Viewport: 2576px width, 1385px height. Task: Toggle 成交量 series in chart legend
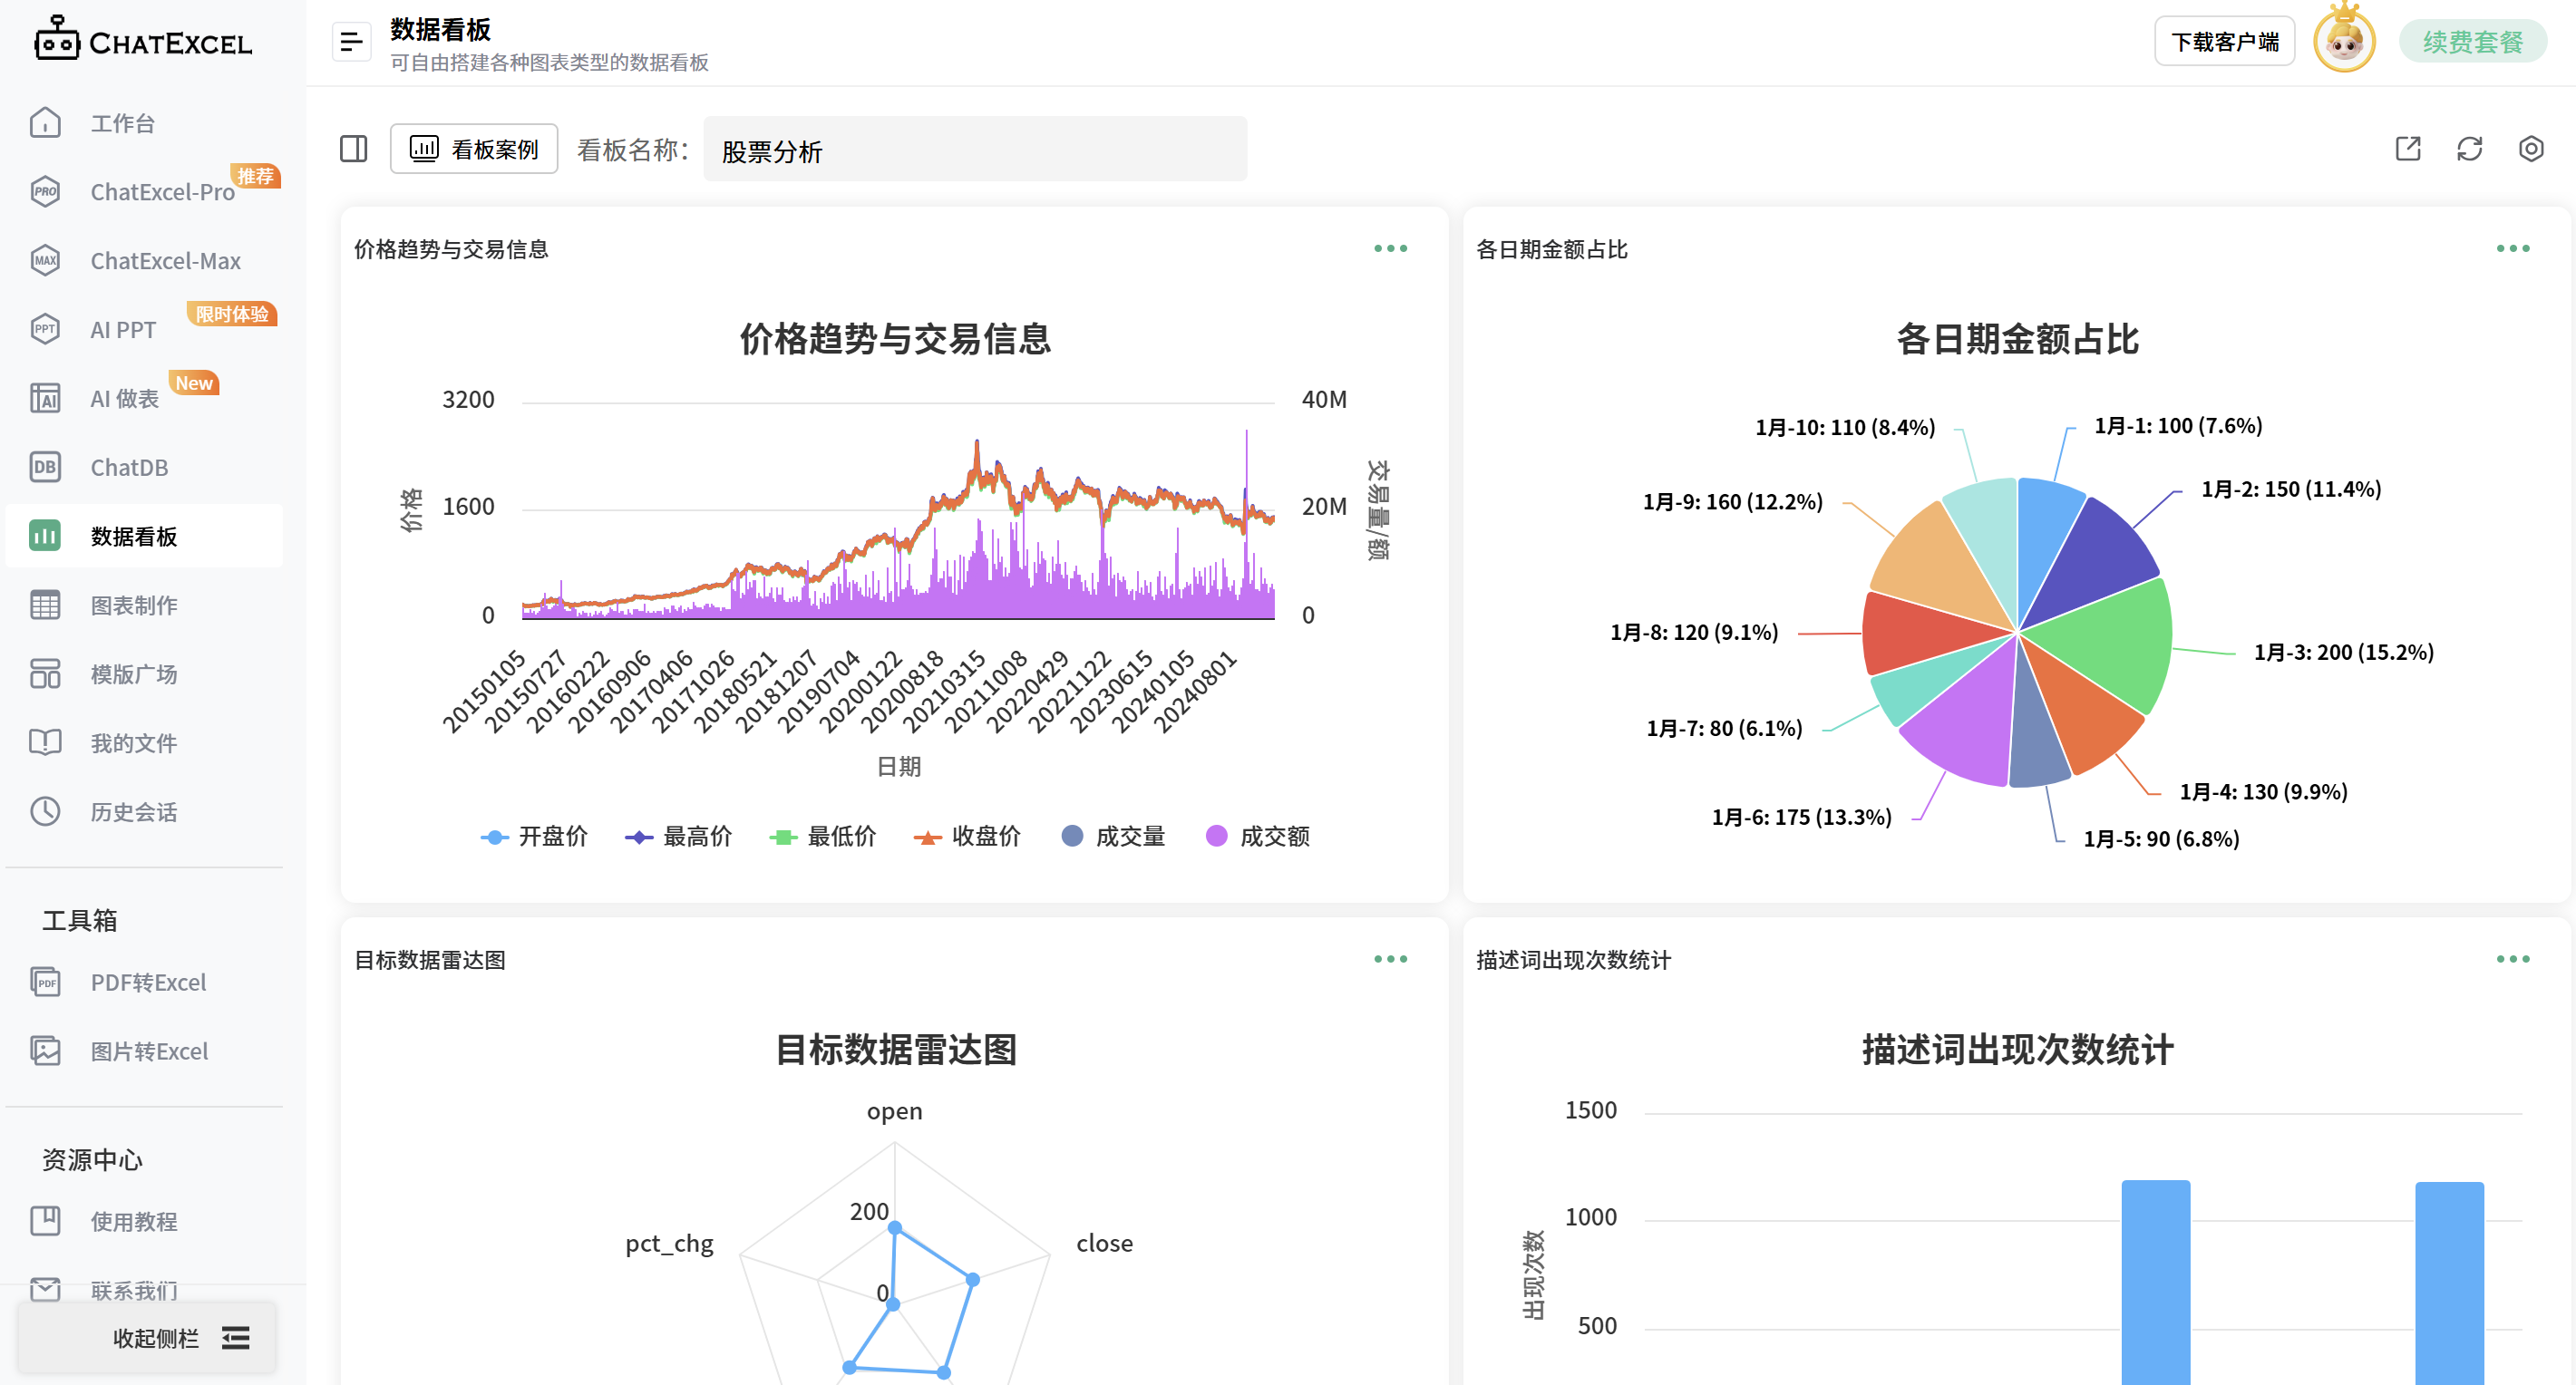pyautogui.click(x=1113, y=836)
